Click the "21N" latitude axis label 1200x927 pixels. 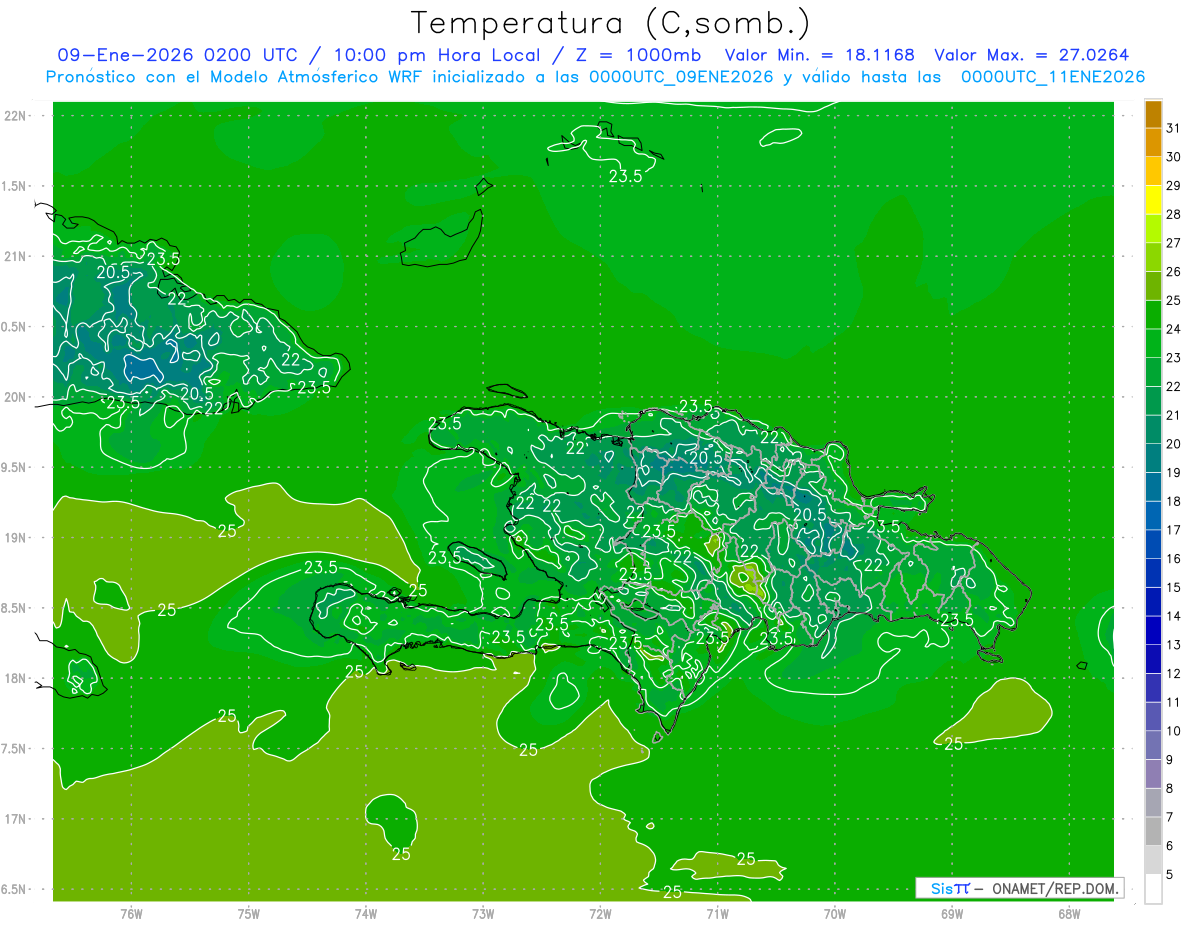(x=15, y=256)
